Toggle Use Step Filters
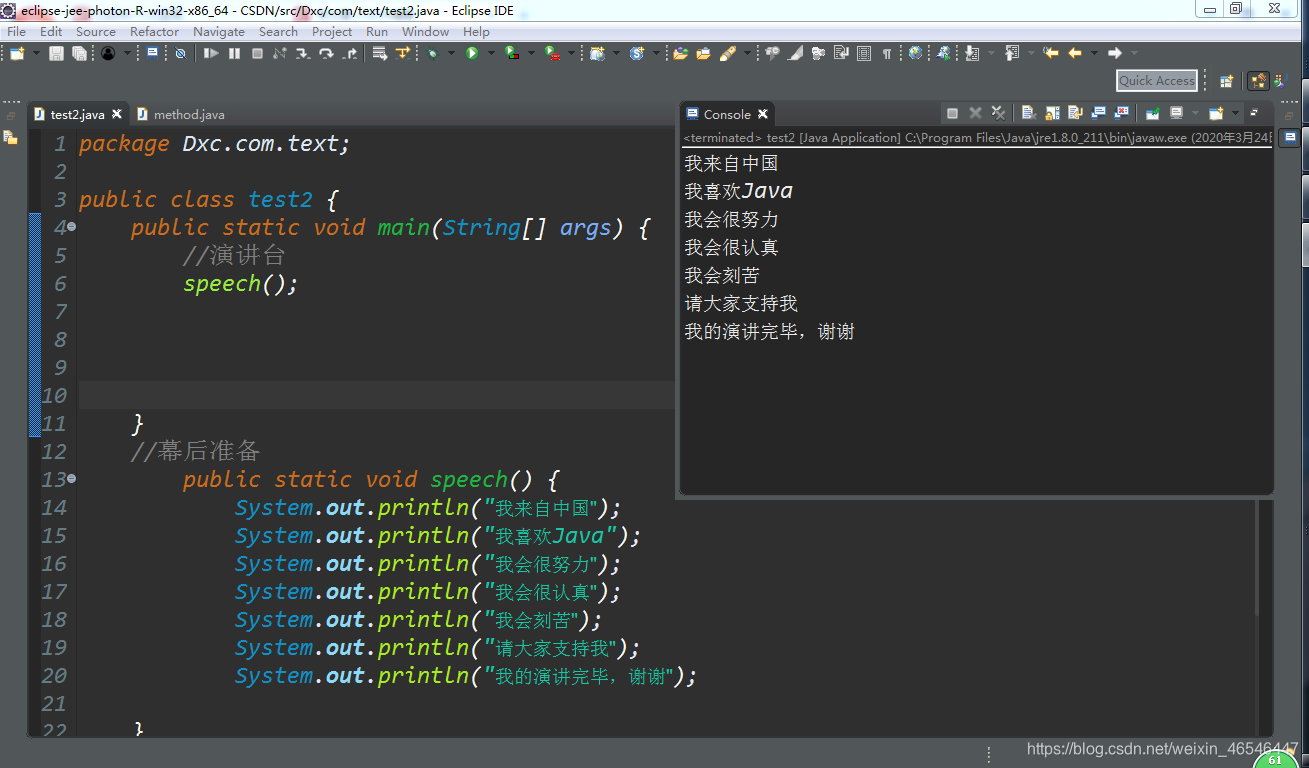This screenshot has height=768, width=1309. click(x=403, y=53)
